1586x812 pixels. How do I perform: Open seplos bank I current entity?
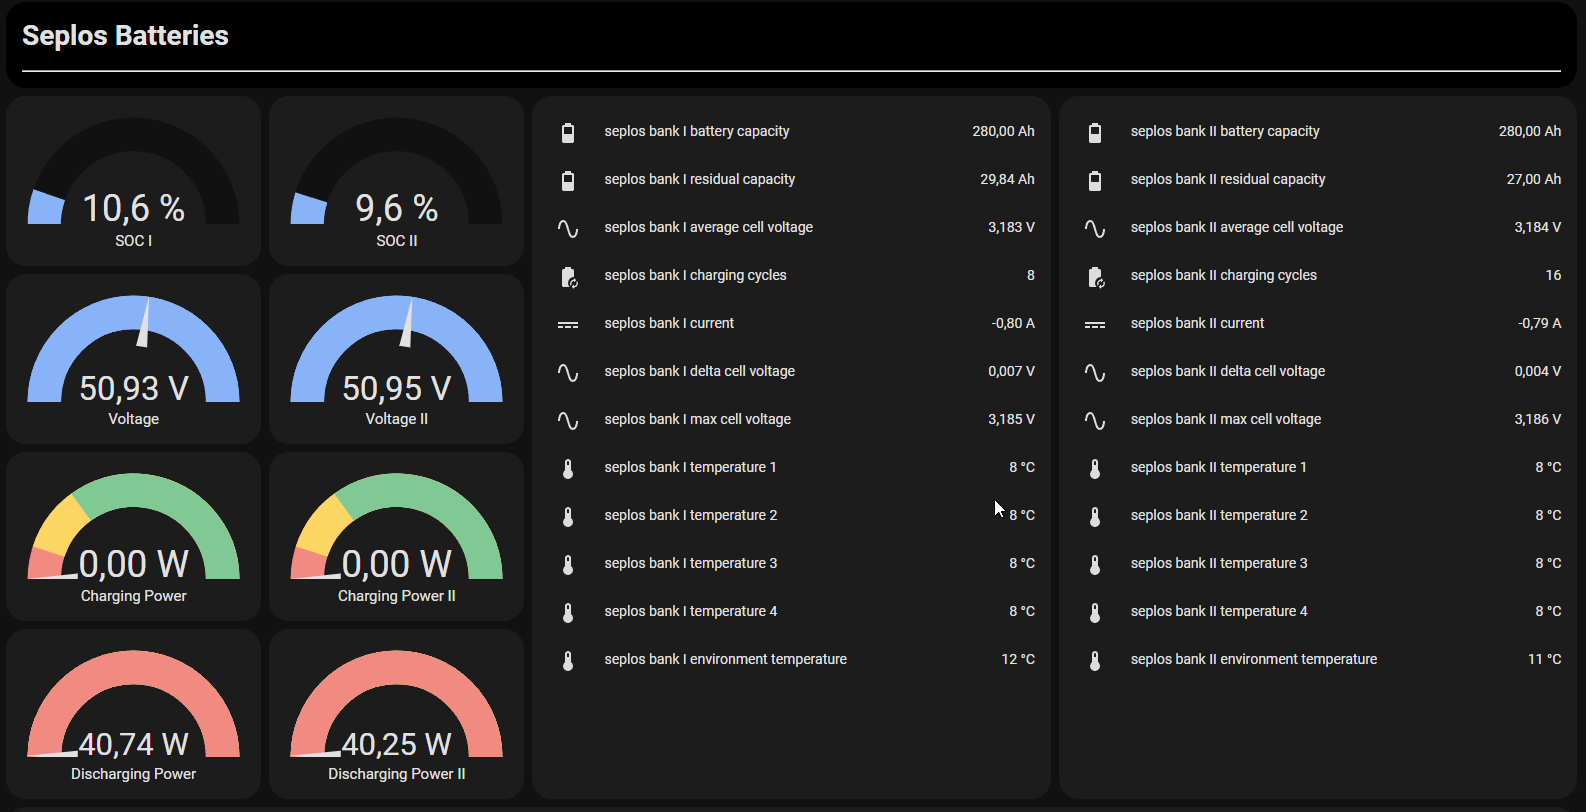pos(791,323)
